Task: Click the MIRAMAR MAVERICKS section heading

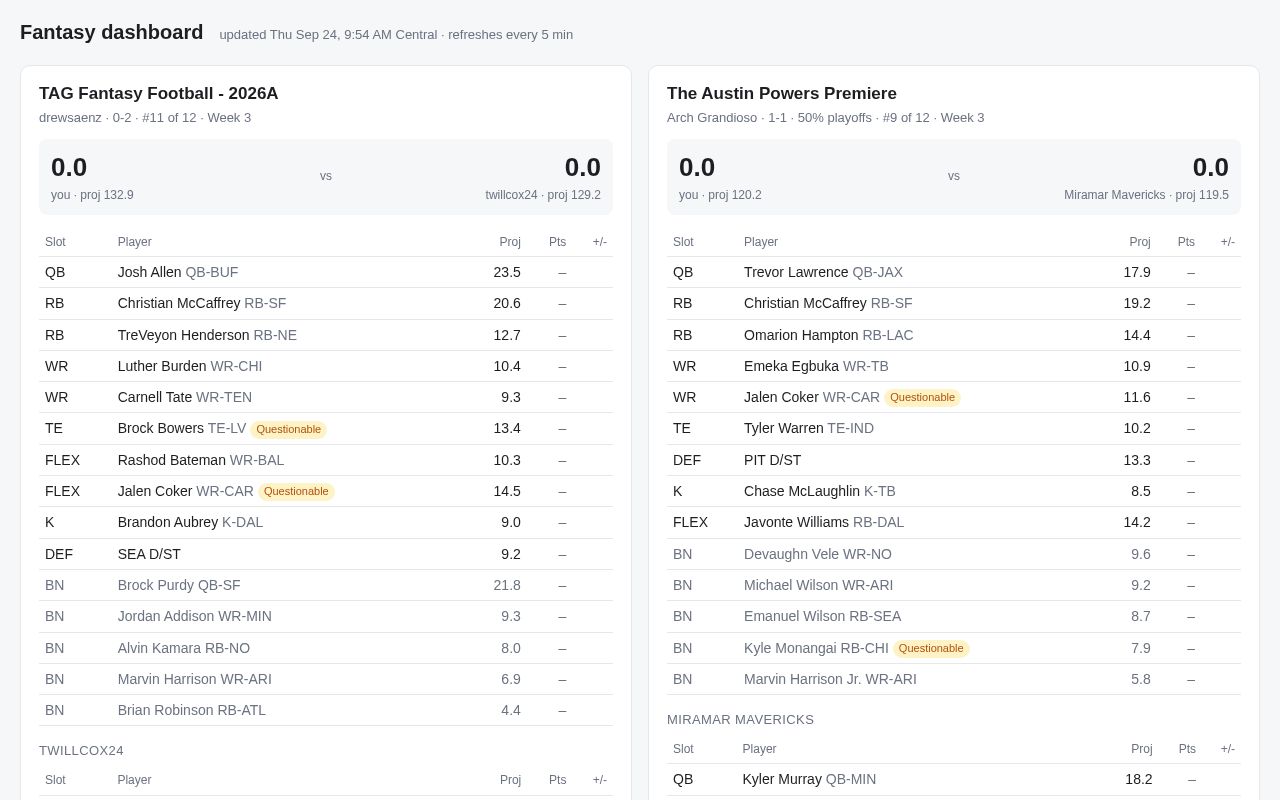Action: pos(740,720)
